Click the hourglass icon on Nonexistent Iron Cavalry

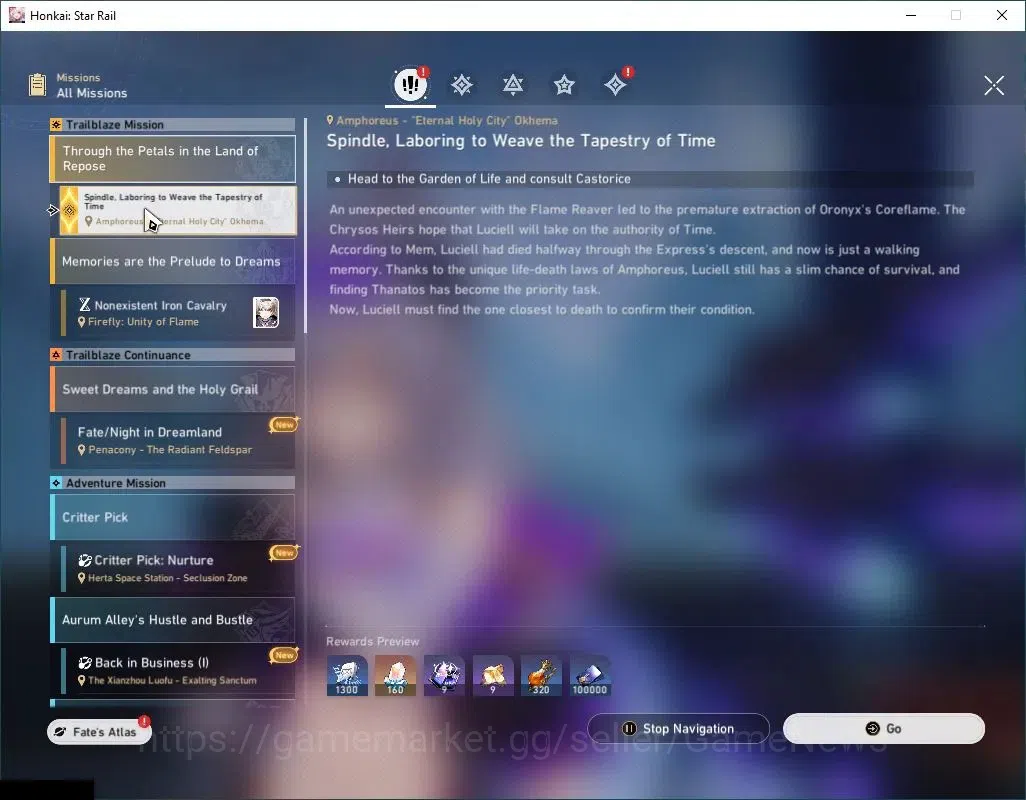coord(84,305)
